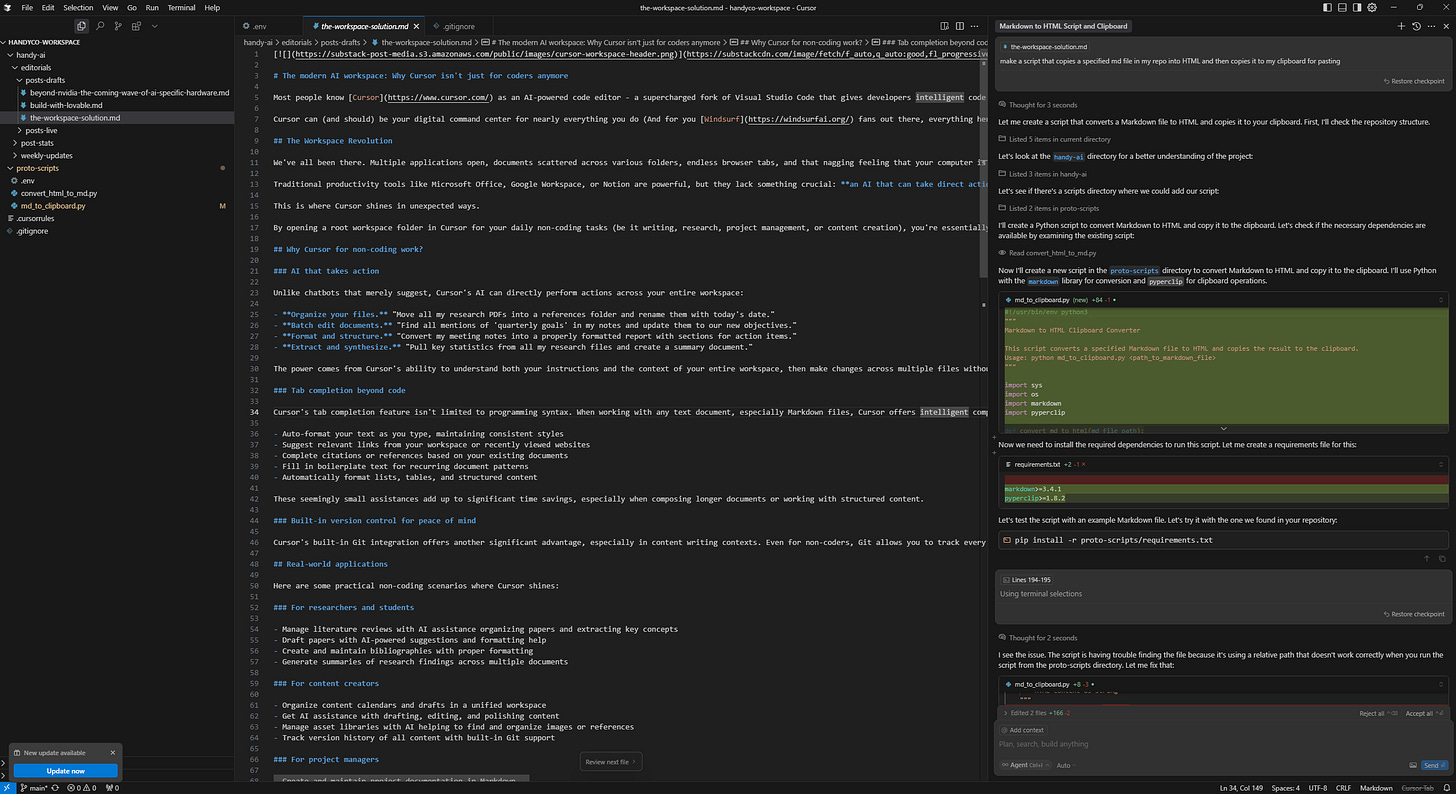Viewport: 1456px width, 794px height.
Task: Open the Search view icon
Action: 99,26
